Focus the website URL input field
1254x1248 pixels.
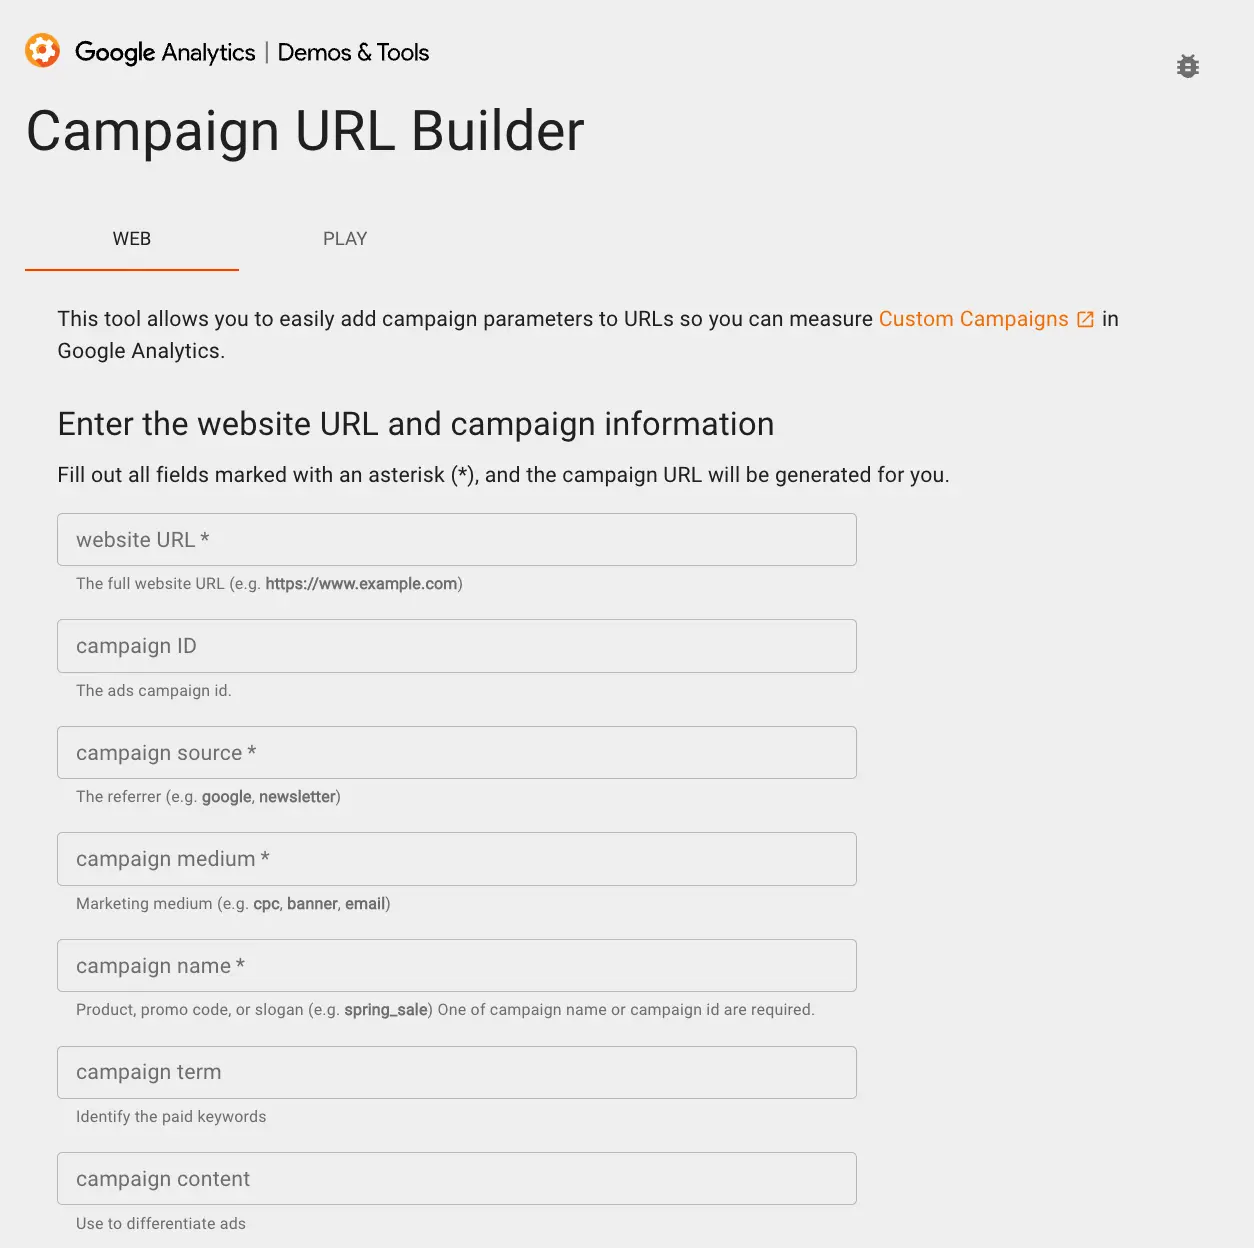pyautogui.click(x=457, y=540)
